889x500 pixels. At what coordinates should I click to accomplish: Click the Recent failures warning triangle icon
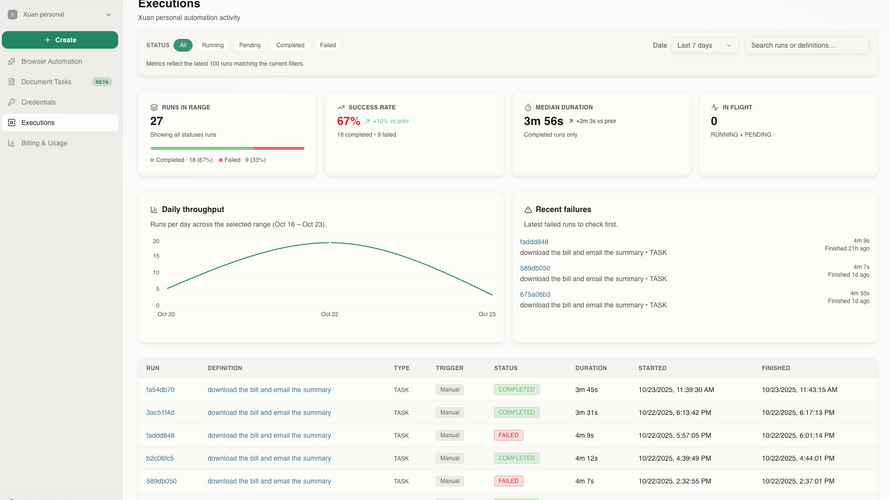coord(528,209)
